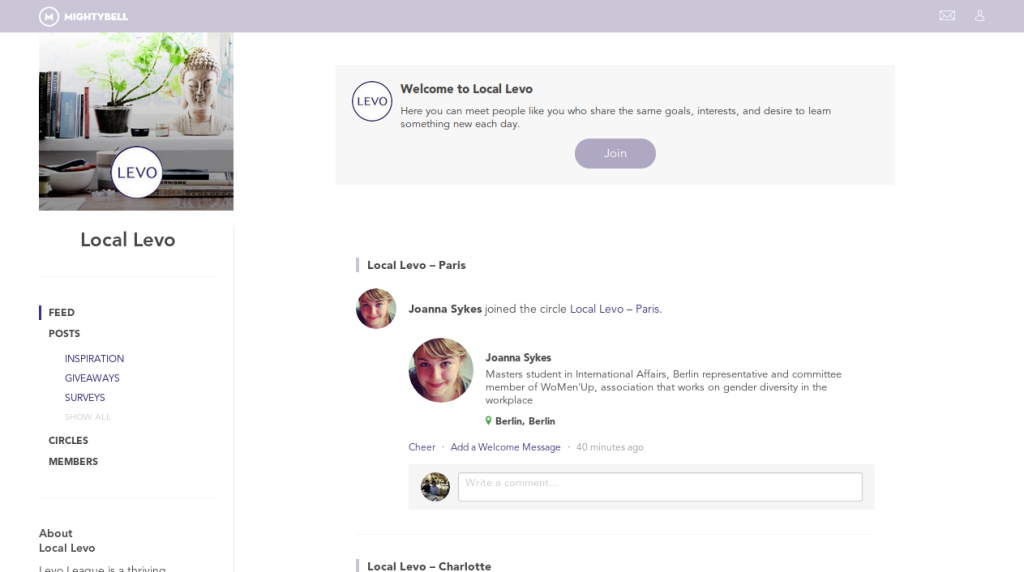Filter posts by Surveys
Image resolution: width=1024 pixels, height=572 pixels.
tap(85, 398)
